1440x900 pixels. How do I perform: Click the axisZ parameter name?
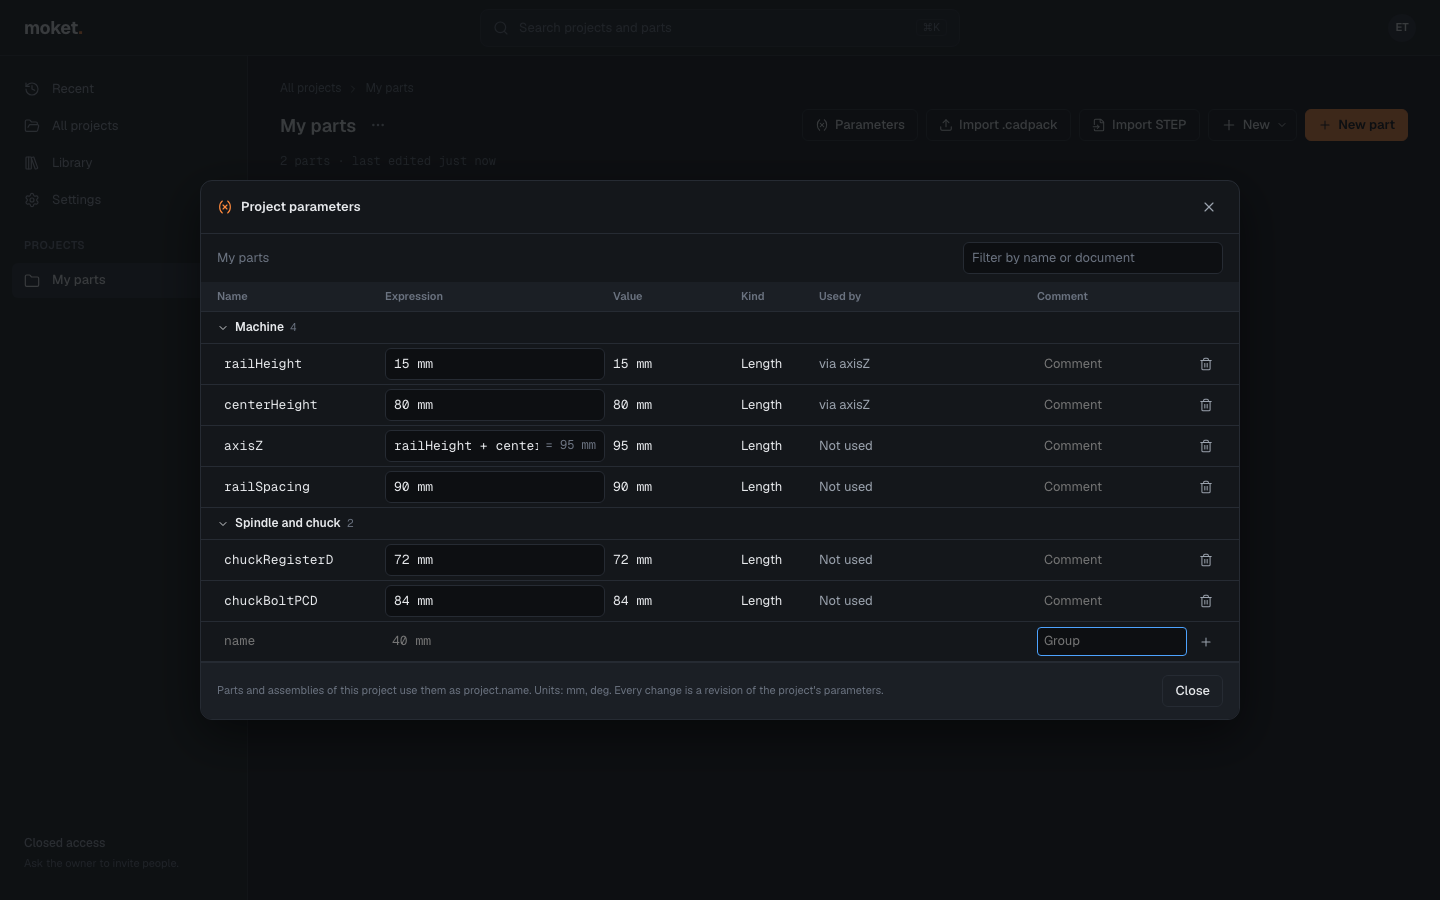[244, 446]
